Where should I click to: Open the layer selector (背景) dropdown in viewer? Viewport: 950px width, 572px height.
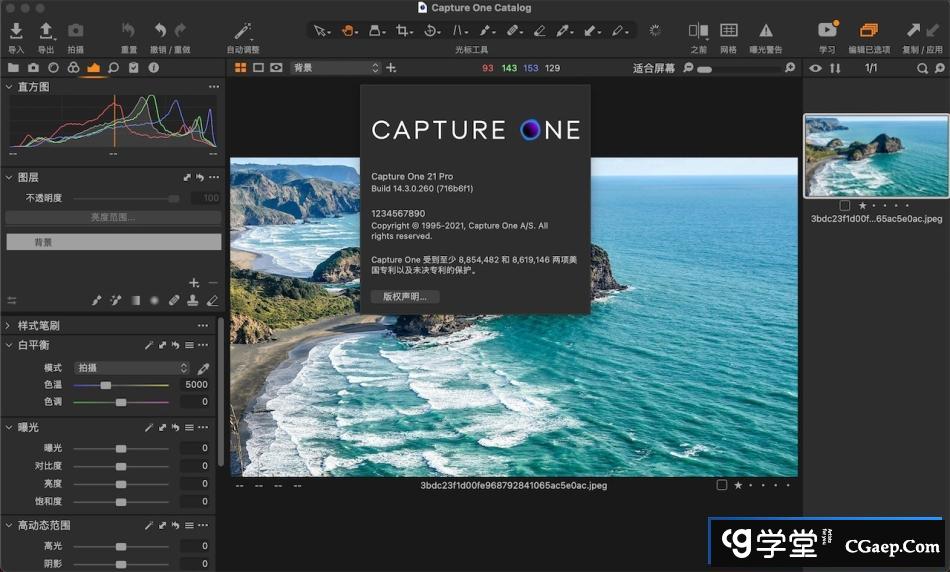click(x=336, y=68)
